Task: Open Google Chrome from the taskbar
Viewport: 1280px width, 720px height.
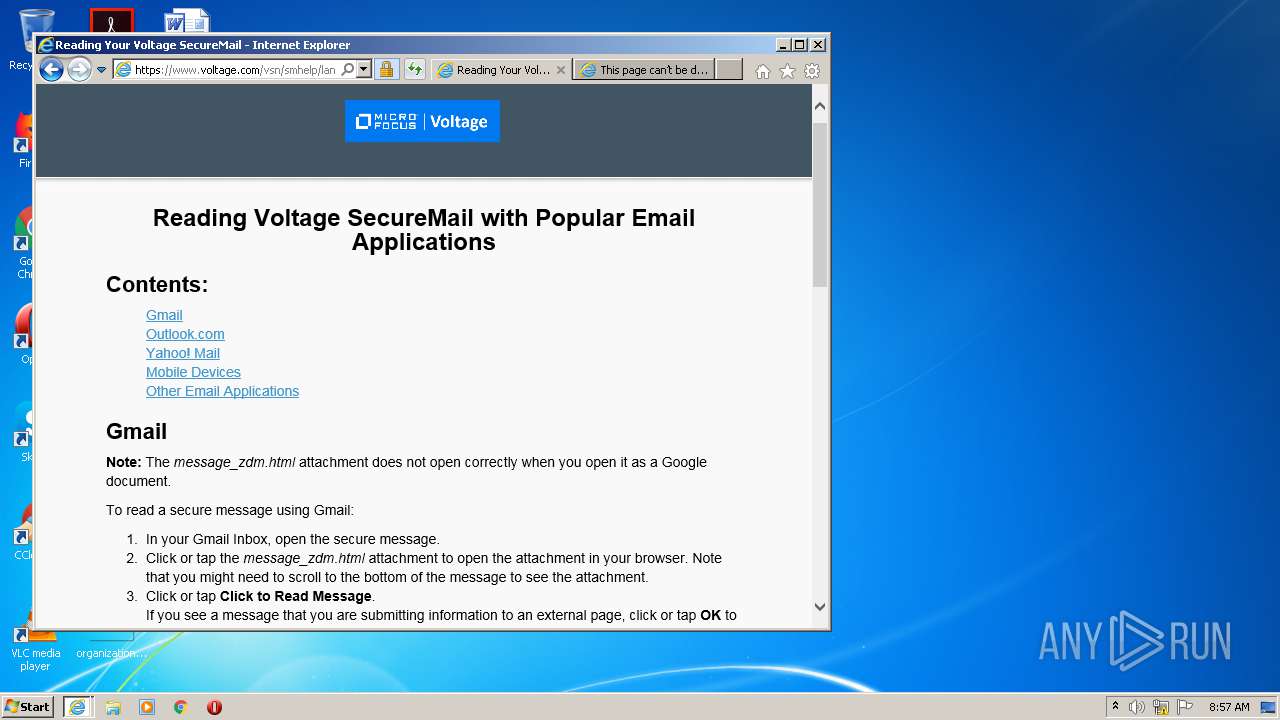Action: click(x=181, y=707)
